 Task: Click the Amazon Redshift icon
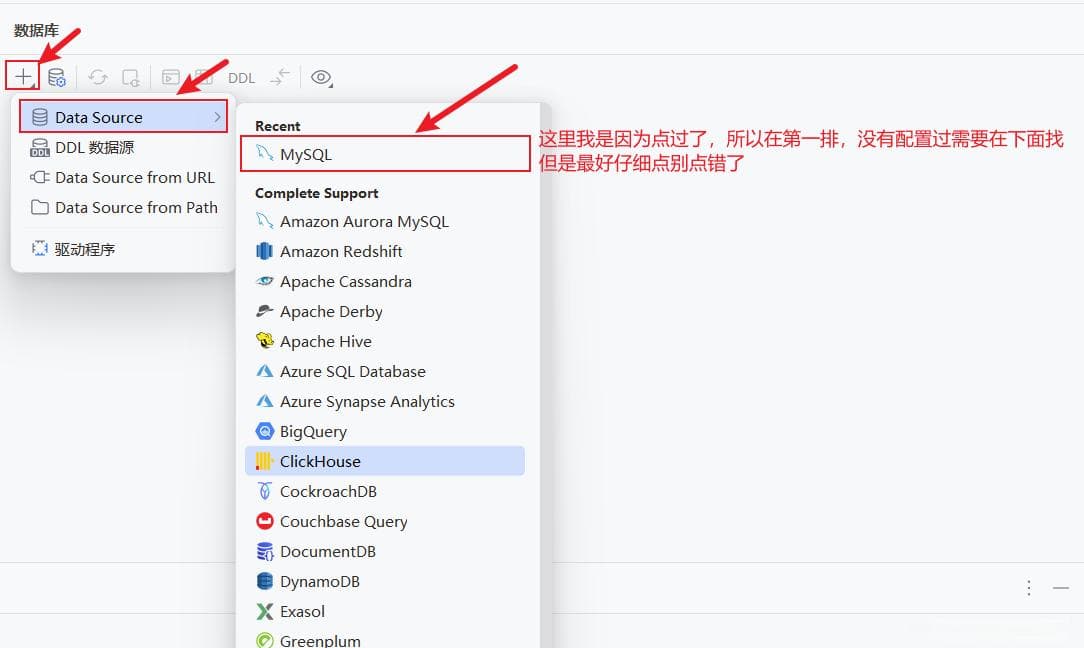[x=264, y=251]
